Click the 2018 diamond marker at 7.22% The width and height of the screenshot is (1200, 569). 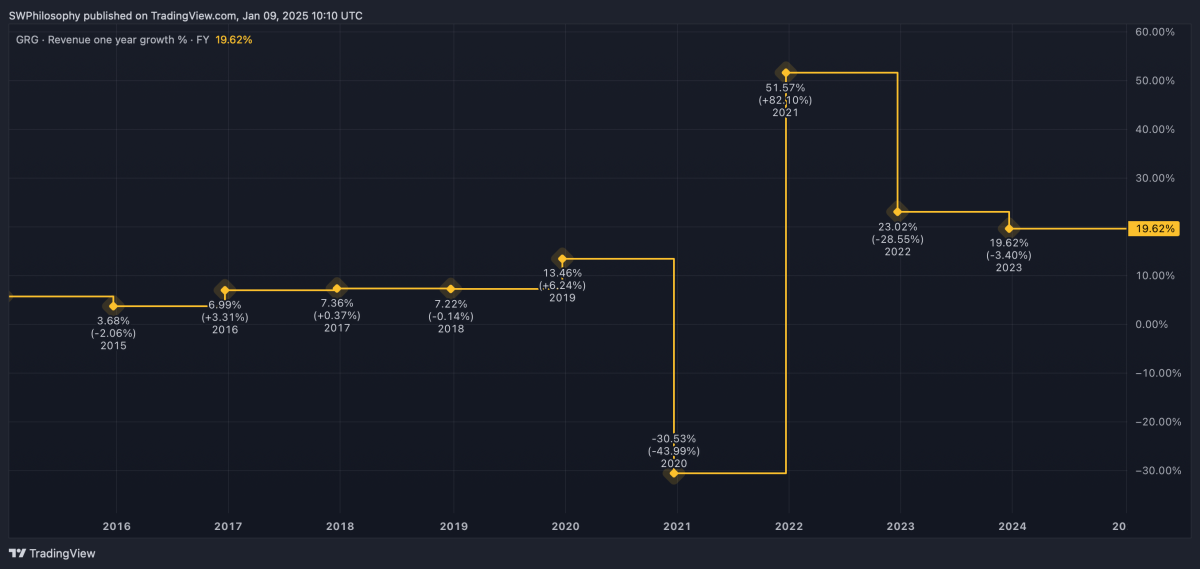(450, 289)
